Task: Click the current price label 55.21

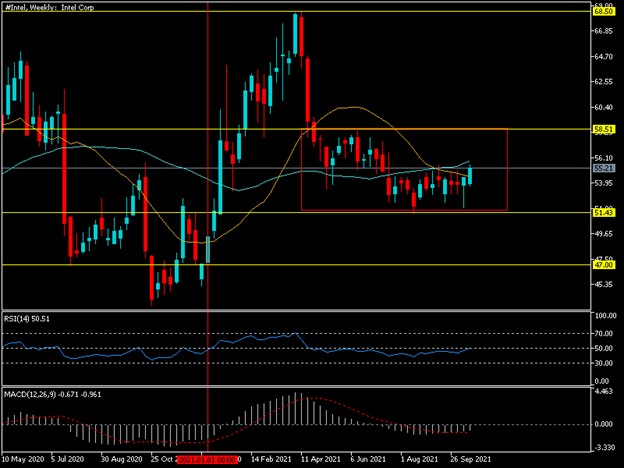Action: click(x=604, y=168)
